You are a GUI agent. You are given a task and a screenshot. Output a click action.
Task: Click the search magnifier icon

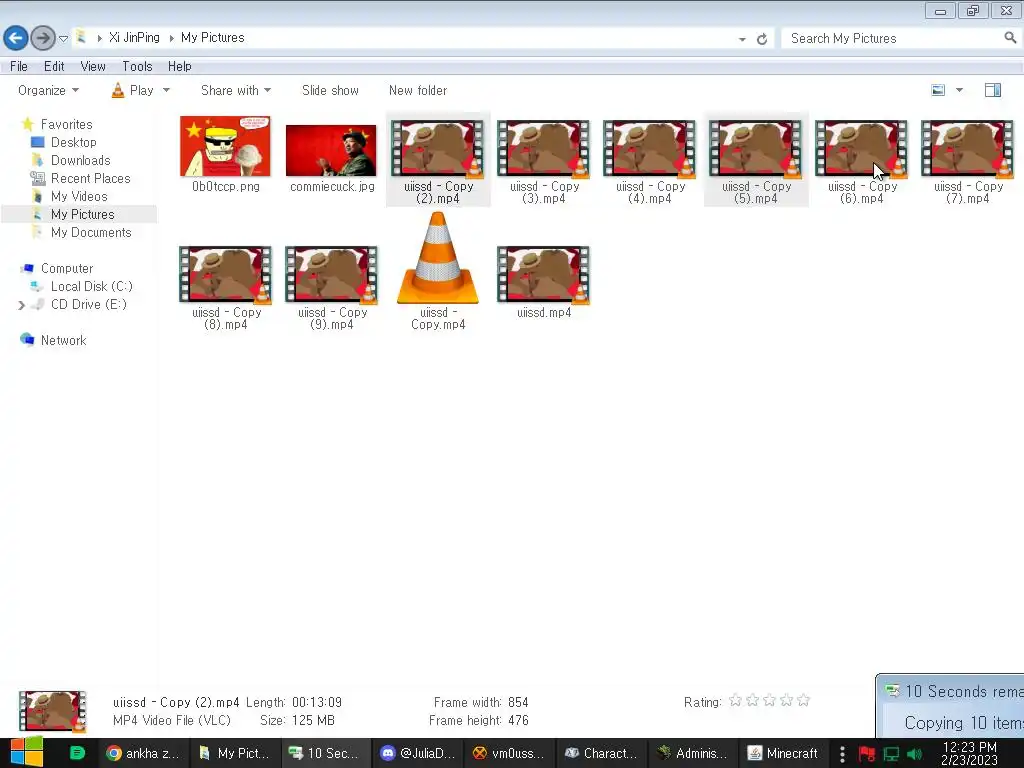[x=1010, y=38]
